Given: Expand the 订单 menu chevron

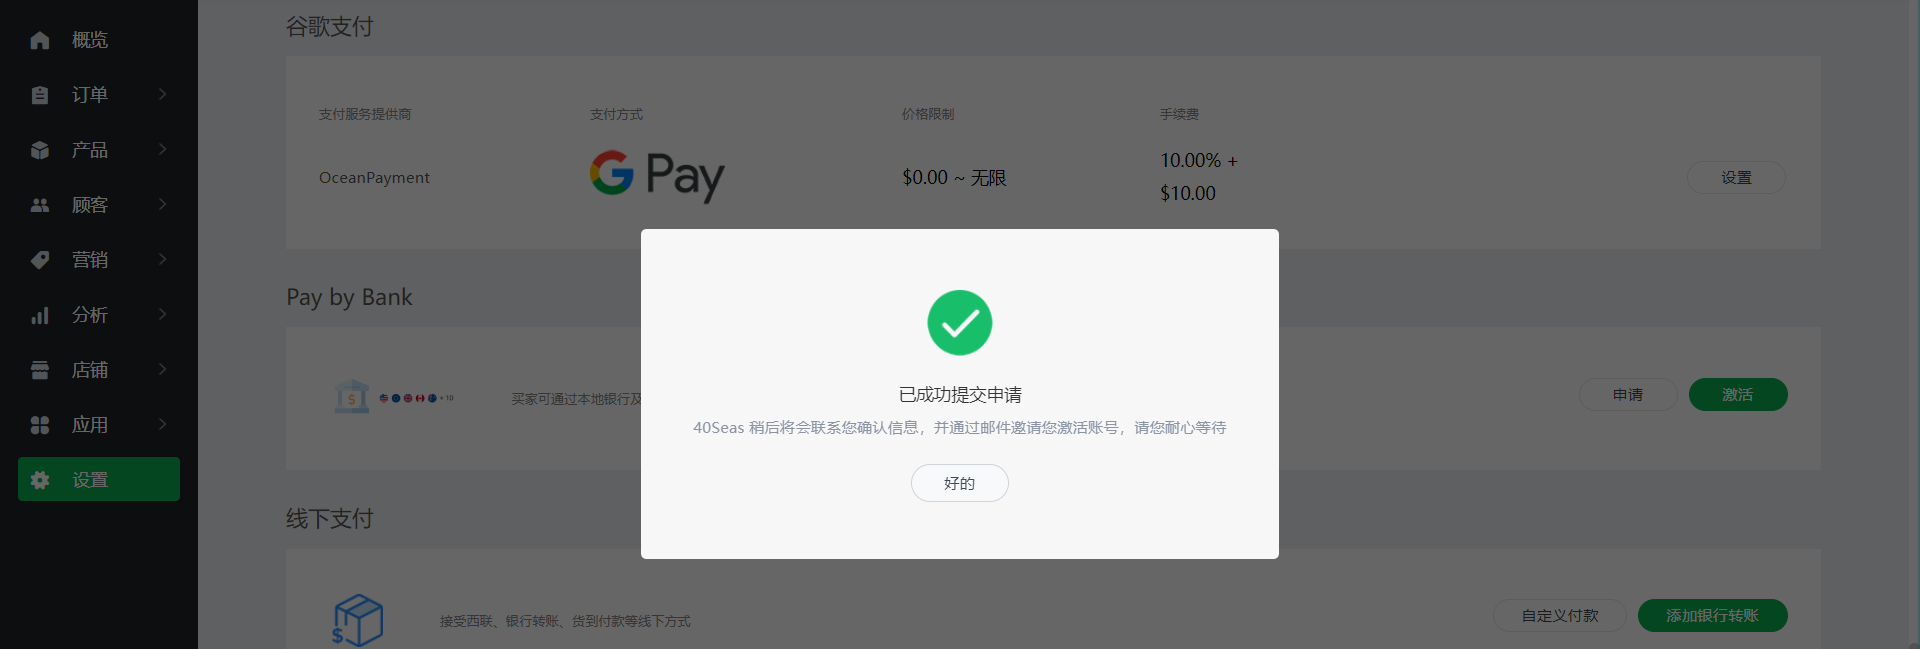Looking at the screenshot, I should point(162,94).
